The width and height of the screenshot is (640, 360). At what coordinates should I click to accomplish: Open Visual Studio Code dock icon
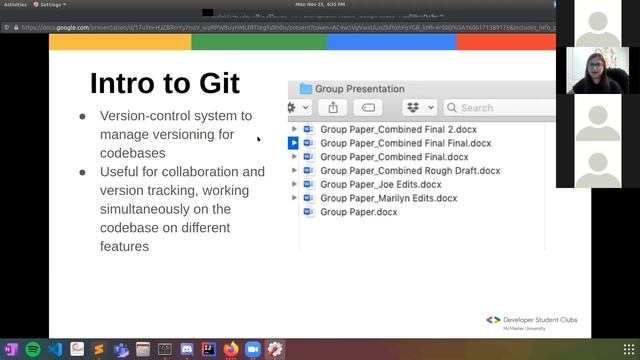tap(55, 349)
